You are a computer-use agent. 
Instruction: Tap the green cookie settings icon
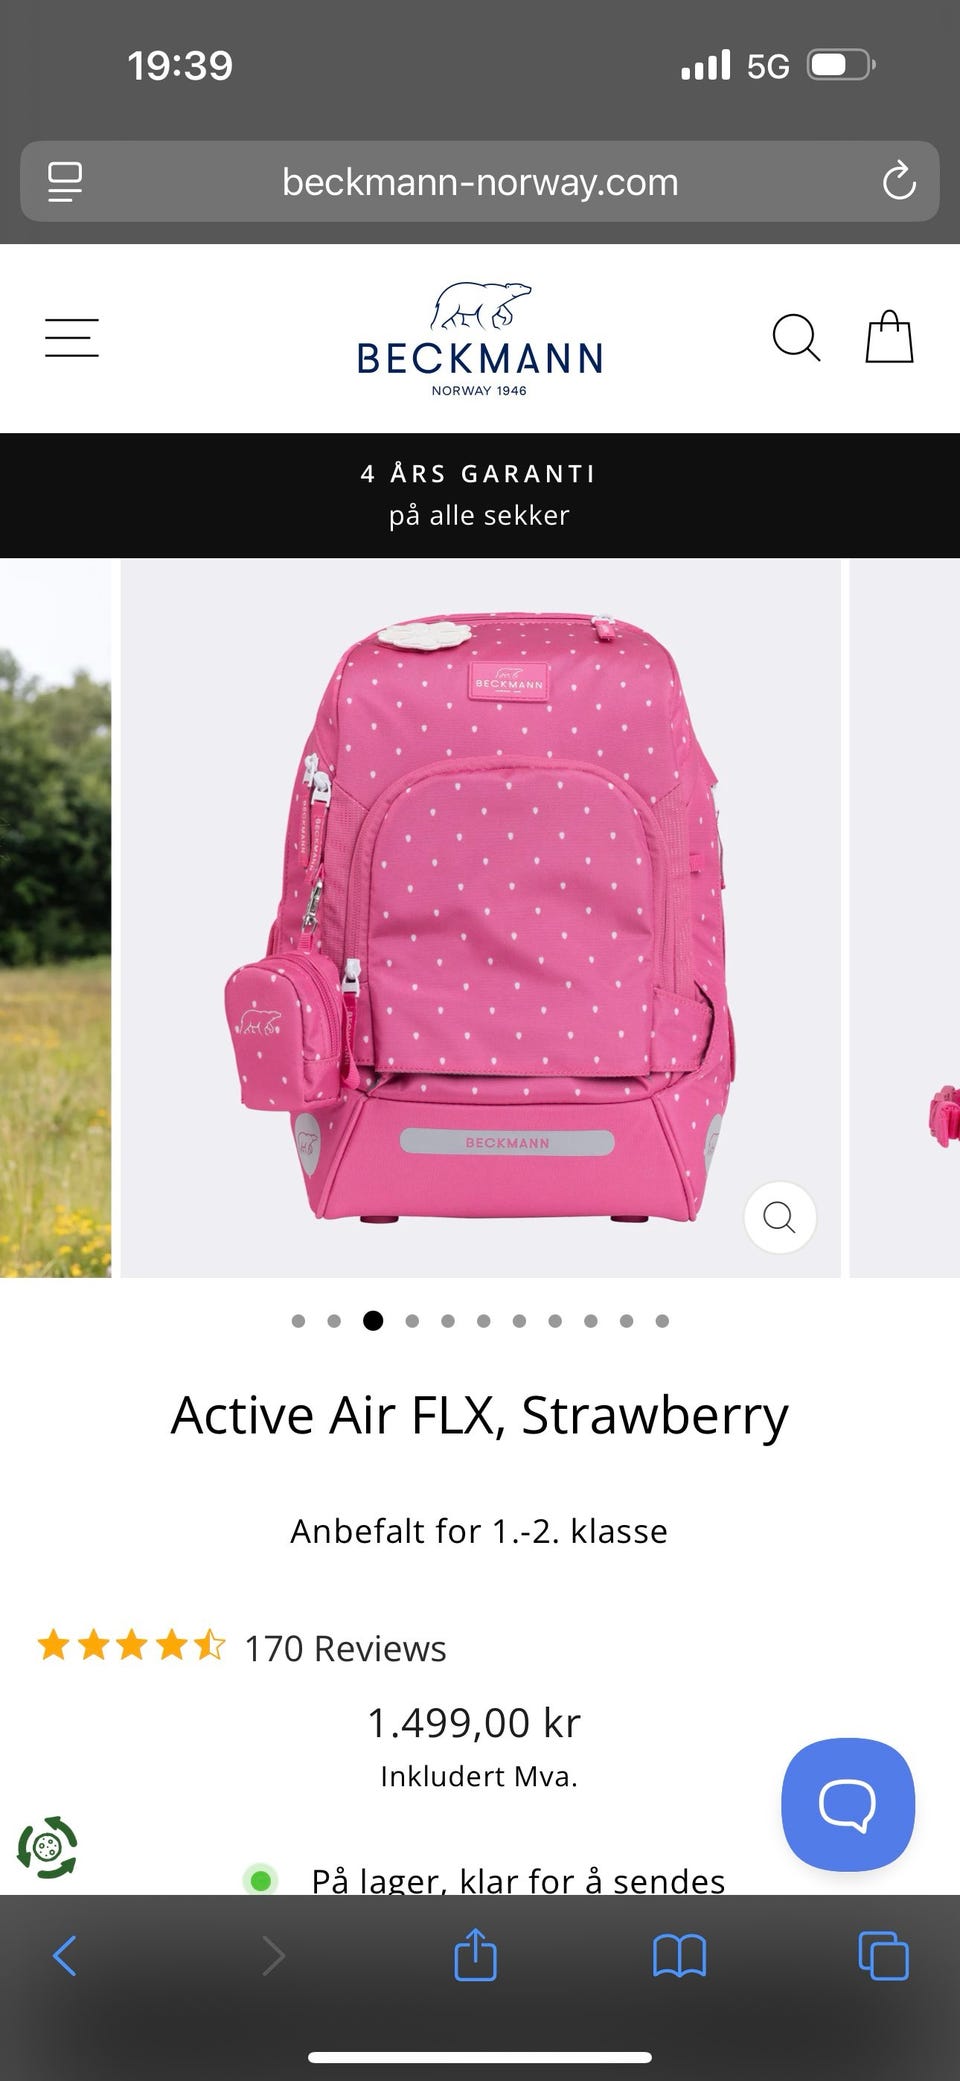point(47,1847)
